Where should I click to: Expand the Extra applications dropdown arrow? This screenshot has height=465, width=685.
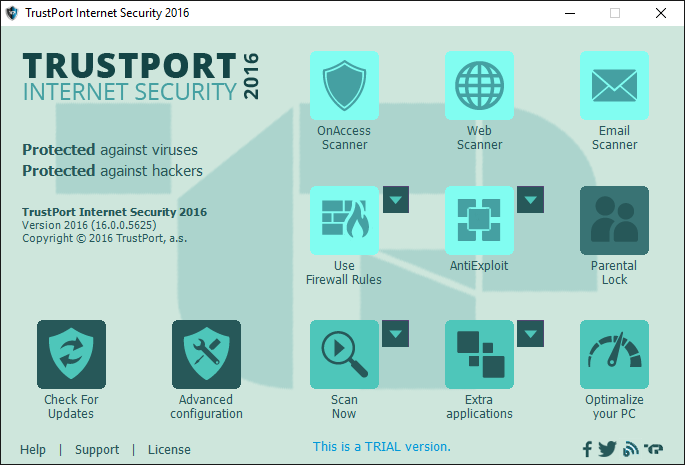530,334
